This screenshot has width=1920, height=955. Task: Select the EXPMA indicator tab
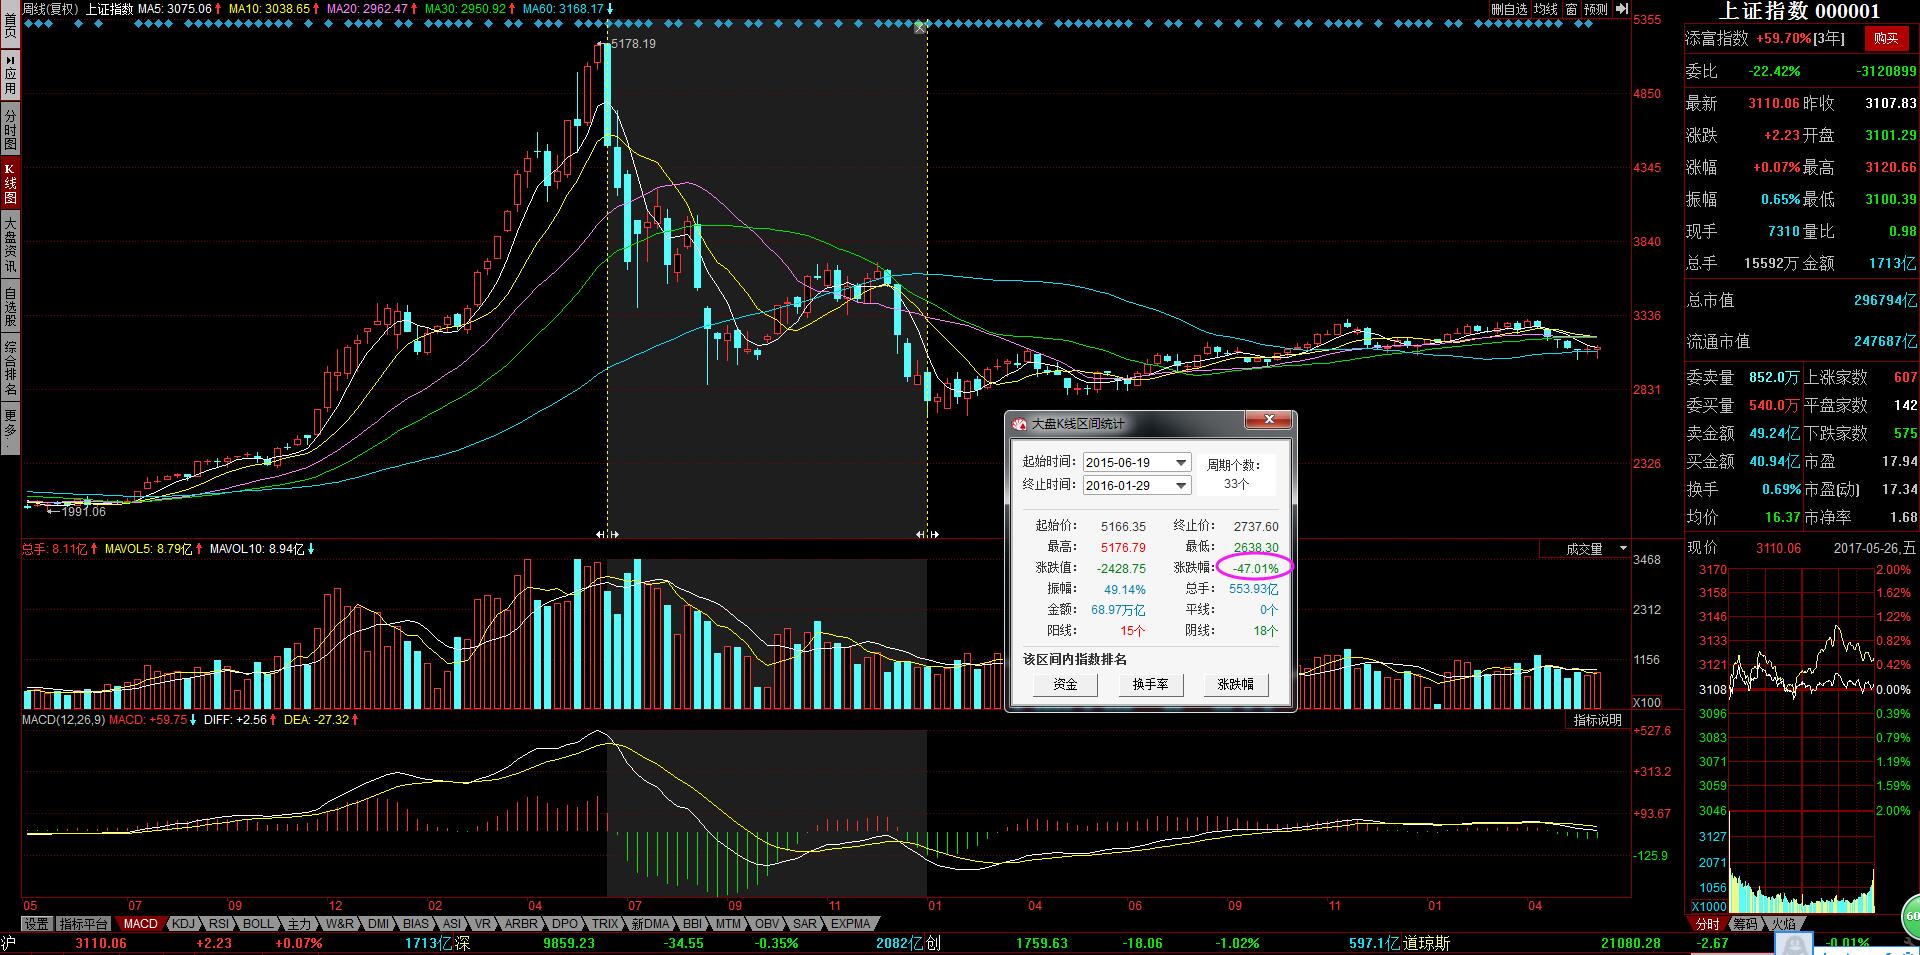pyautogui.click(x=851, y=924)
